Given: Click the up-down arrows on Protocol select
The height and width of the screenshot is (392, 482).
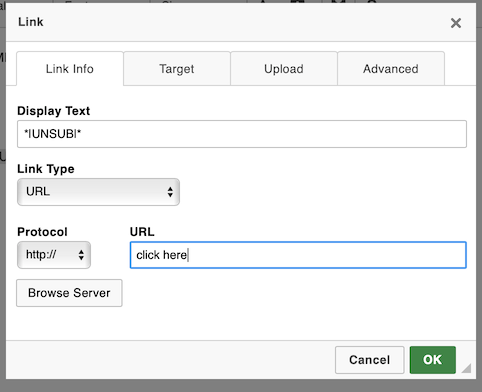Looking at the screenshot, I should tap(81, 255).
